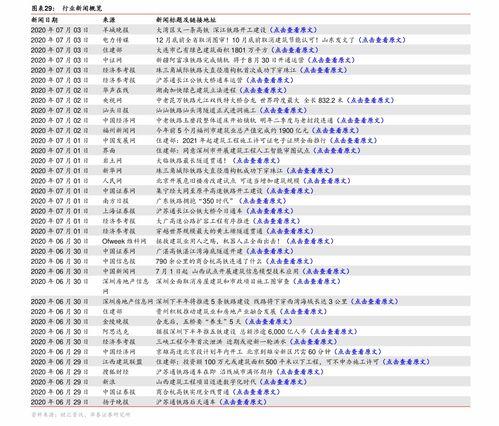Open original link for 阿思达克 6,000亿 news
The height and width of the screenshot is (426, 499).
point(334,332)
